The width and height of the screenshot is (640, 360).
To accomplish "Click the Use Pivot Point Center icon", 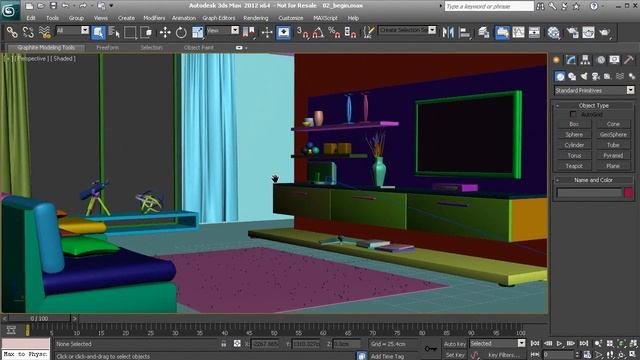I will pos(249,32).
